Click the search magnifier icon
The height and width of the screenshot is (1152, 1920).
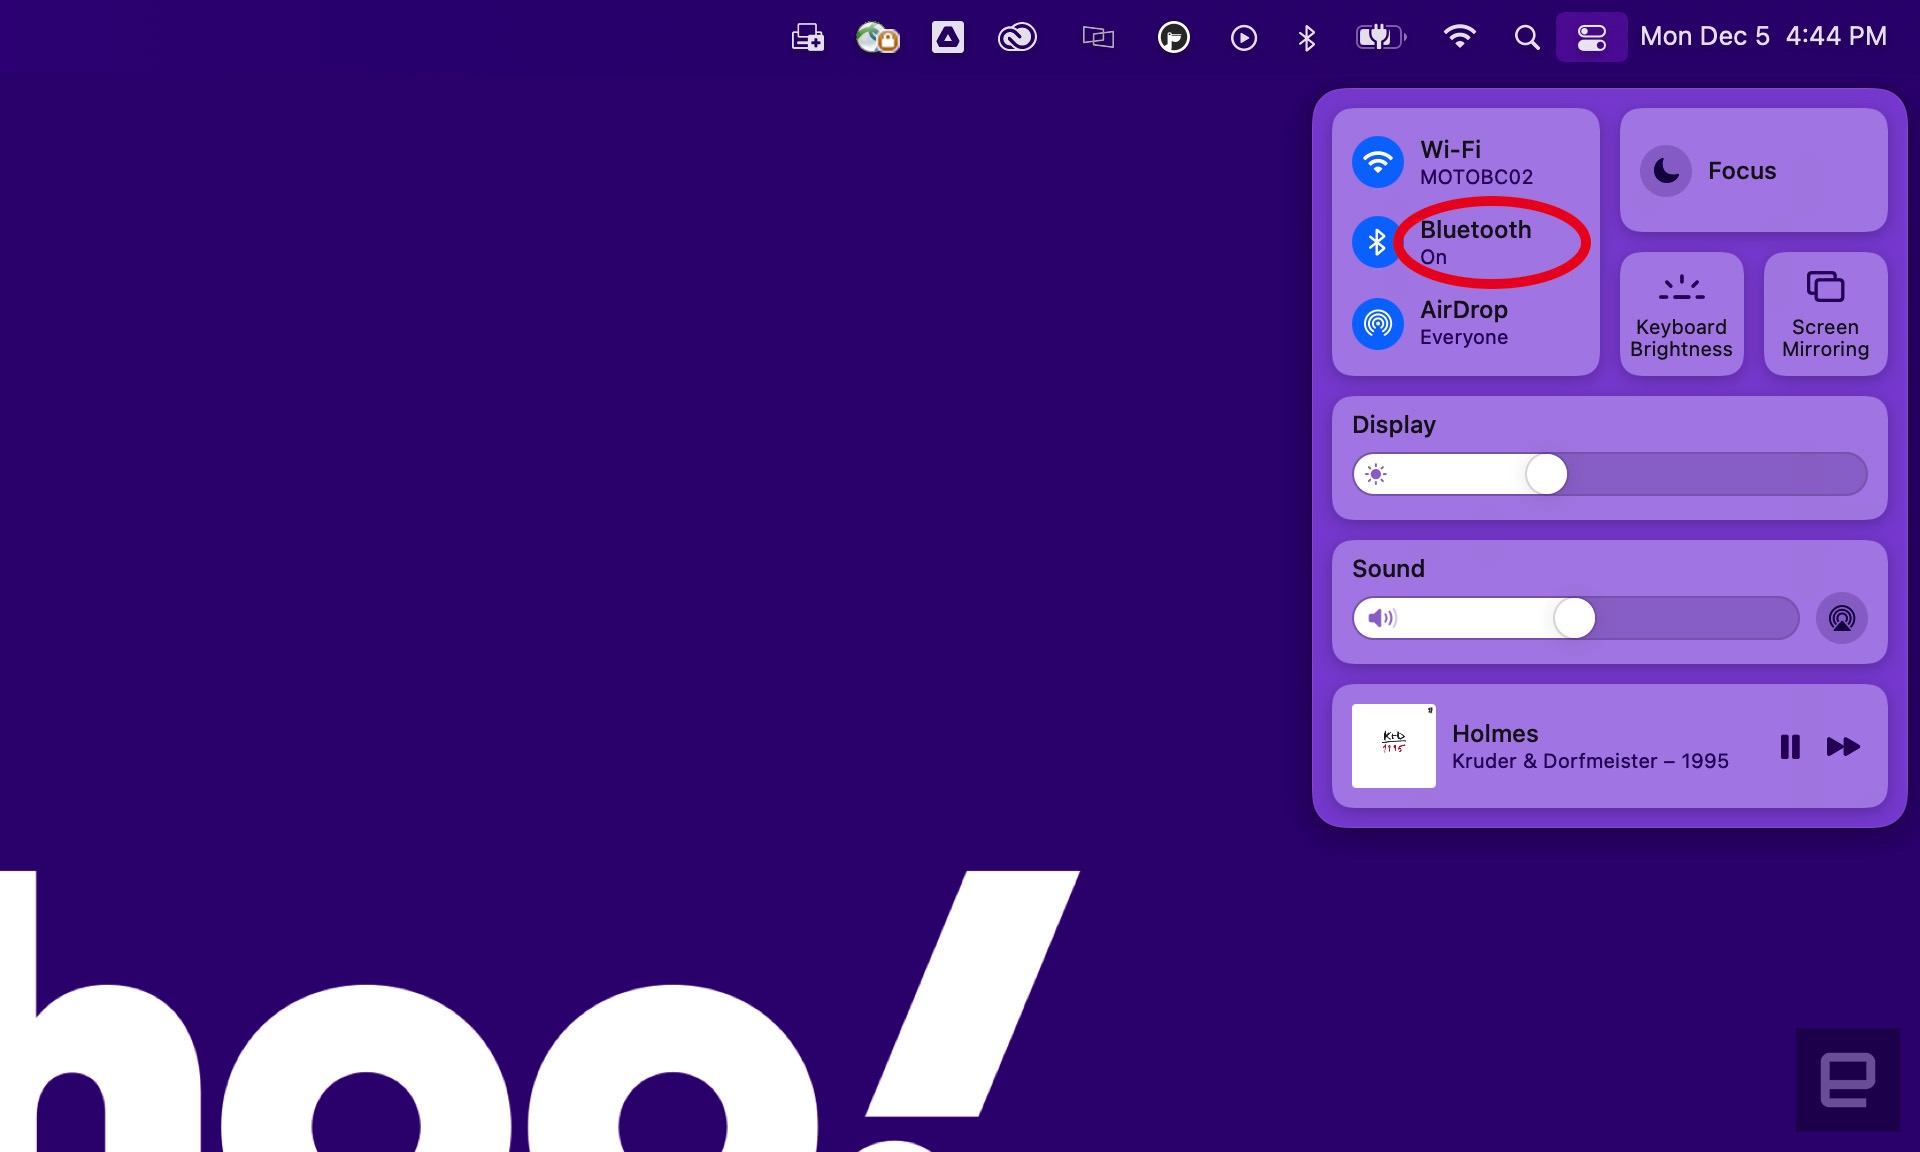1526,37
